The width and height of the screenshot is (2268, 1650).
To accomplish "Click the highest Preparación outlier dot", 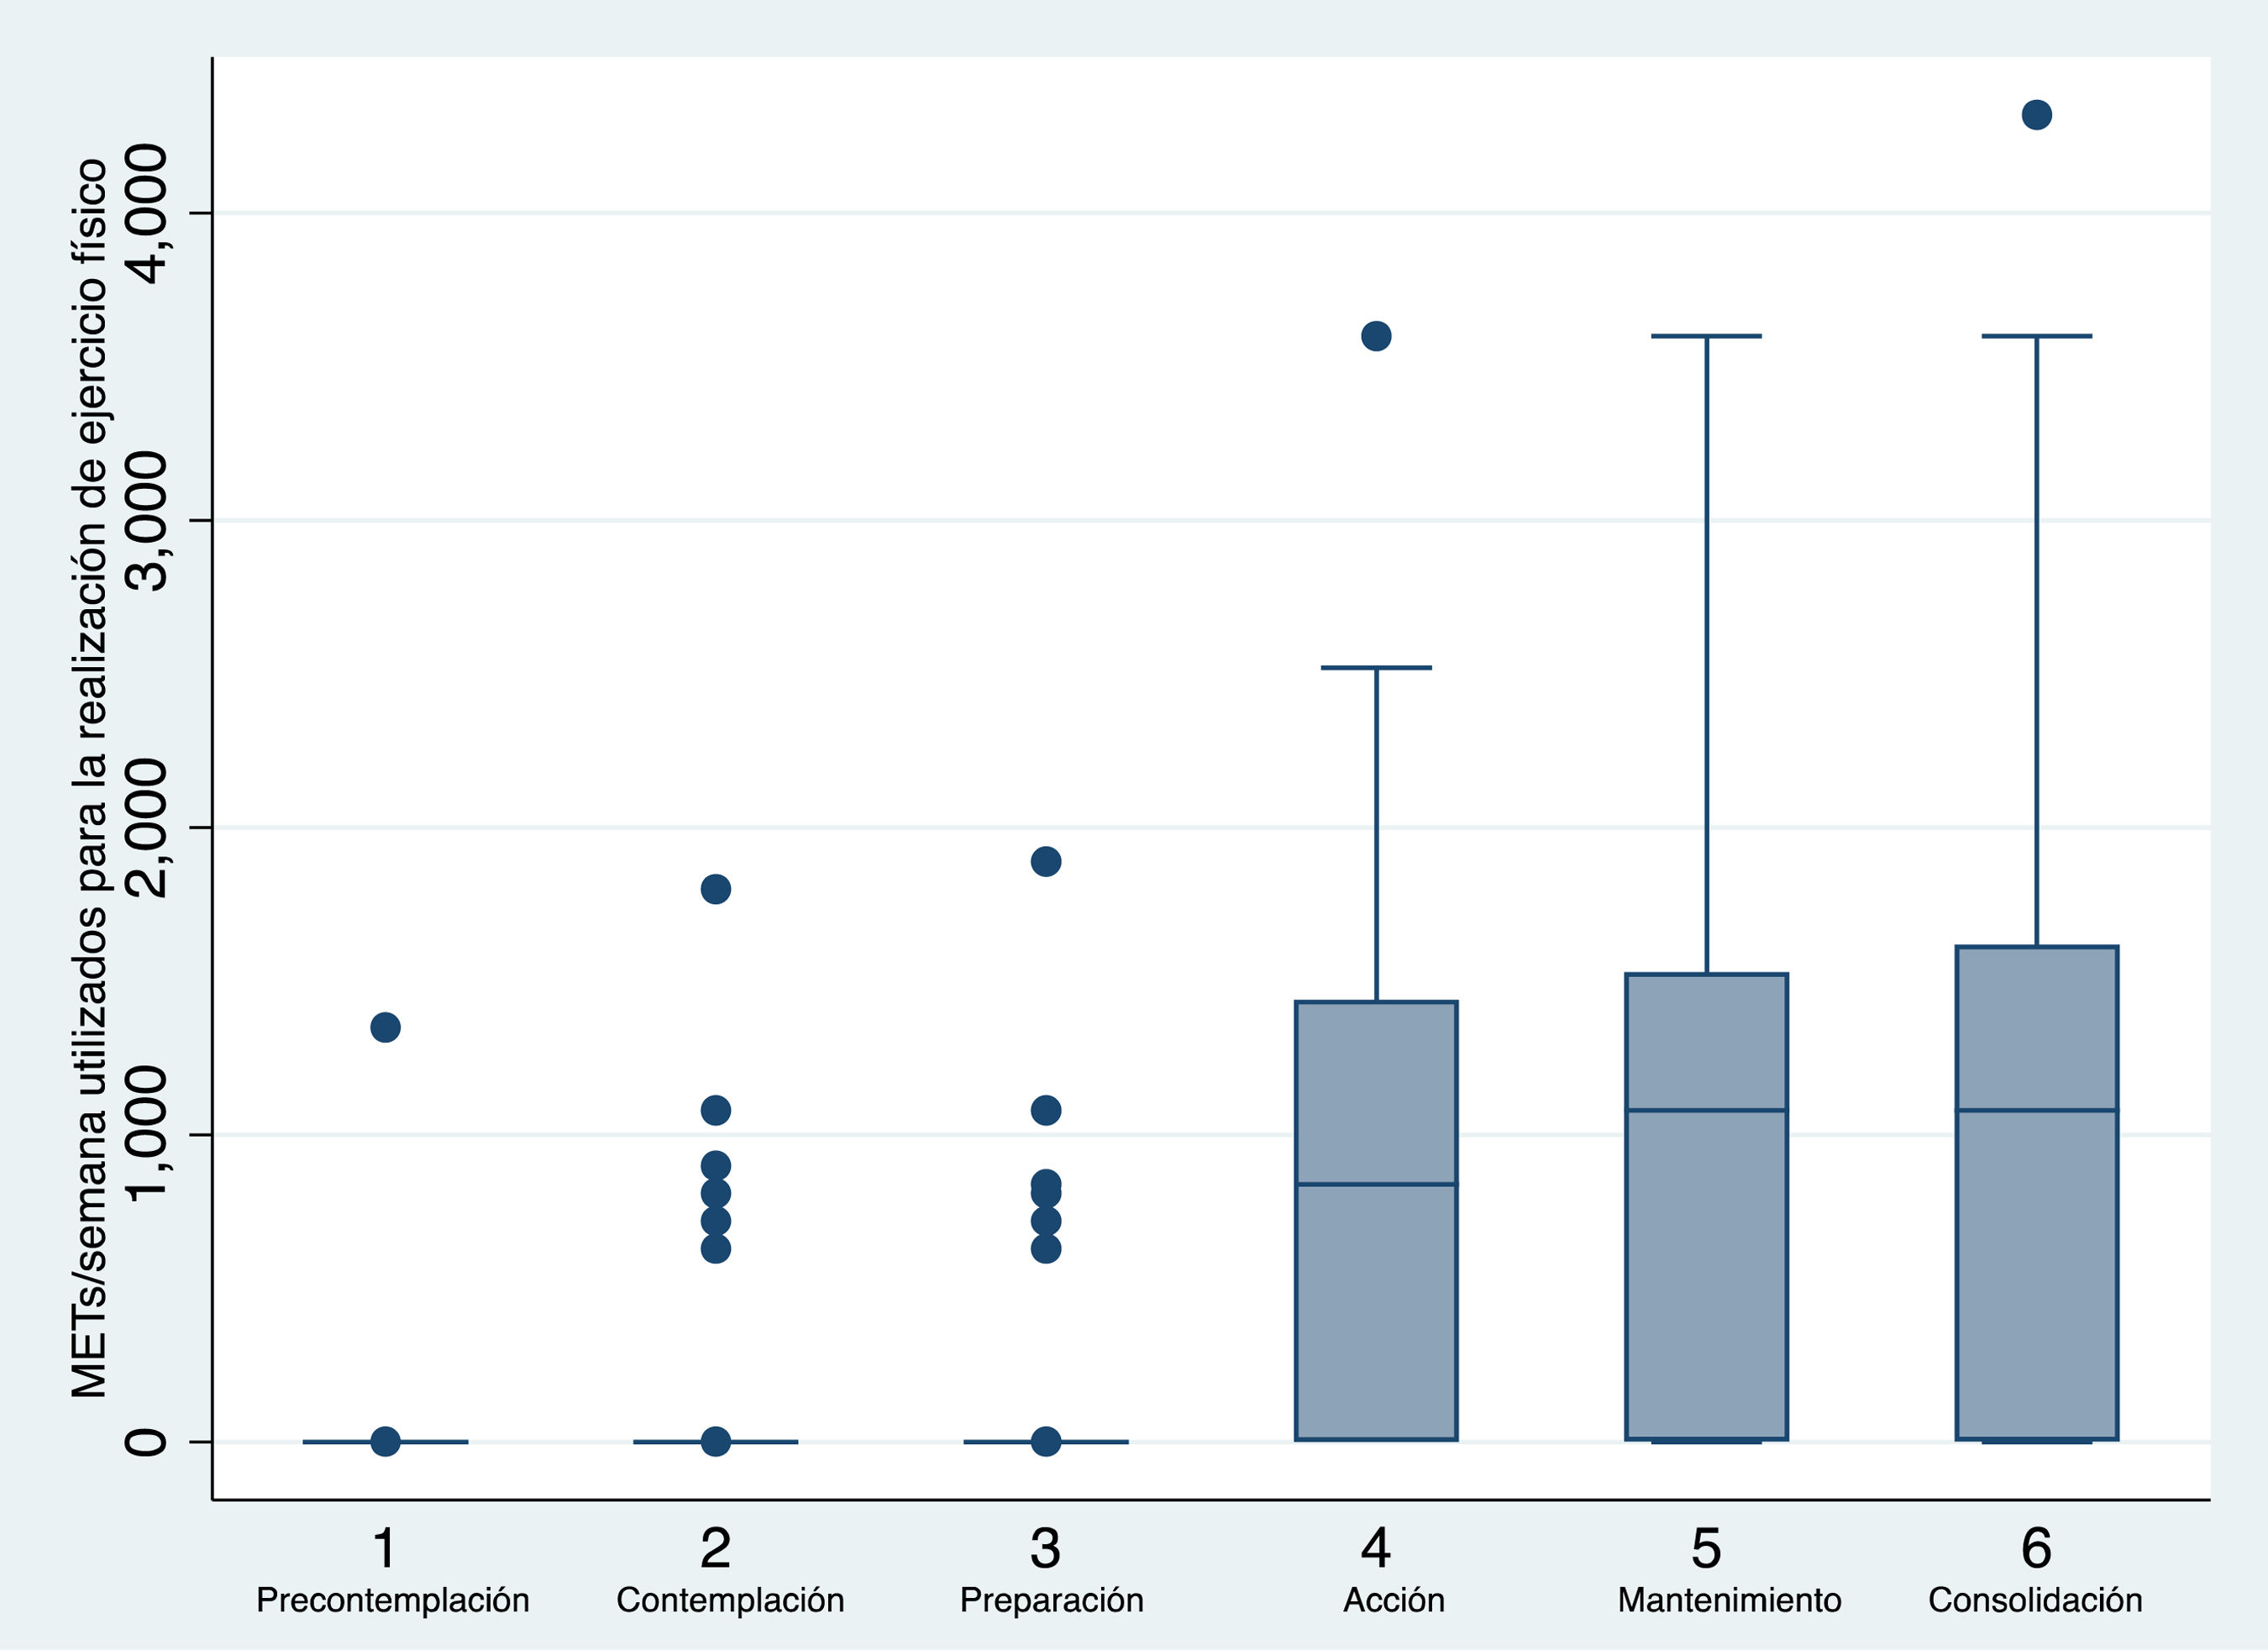I will pyautogui.click(x=1045, y=861).
